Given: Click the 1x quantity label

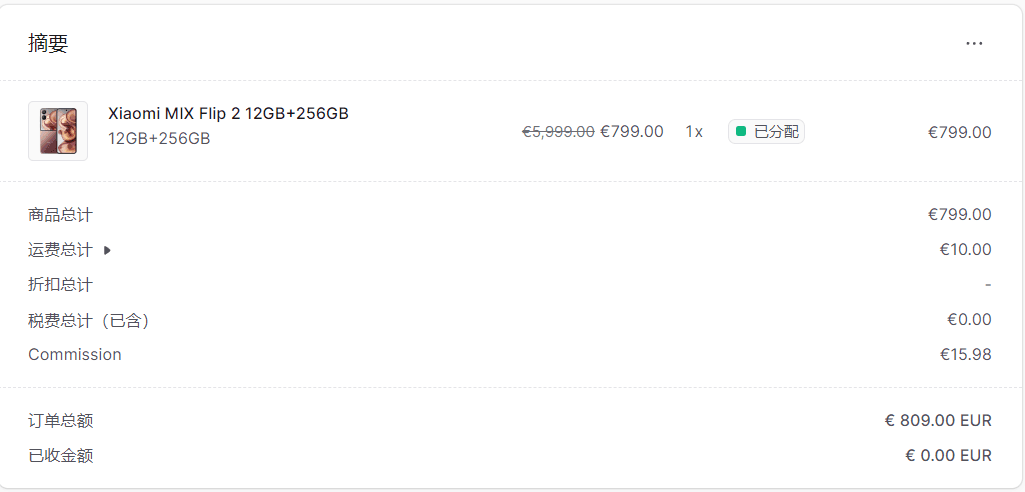Looking at the screenshot, I should click(694, 132).
